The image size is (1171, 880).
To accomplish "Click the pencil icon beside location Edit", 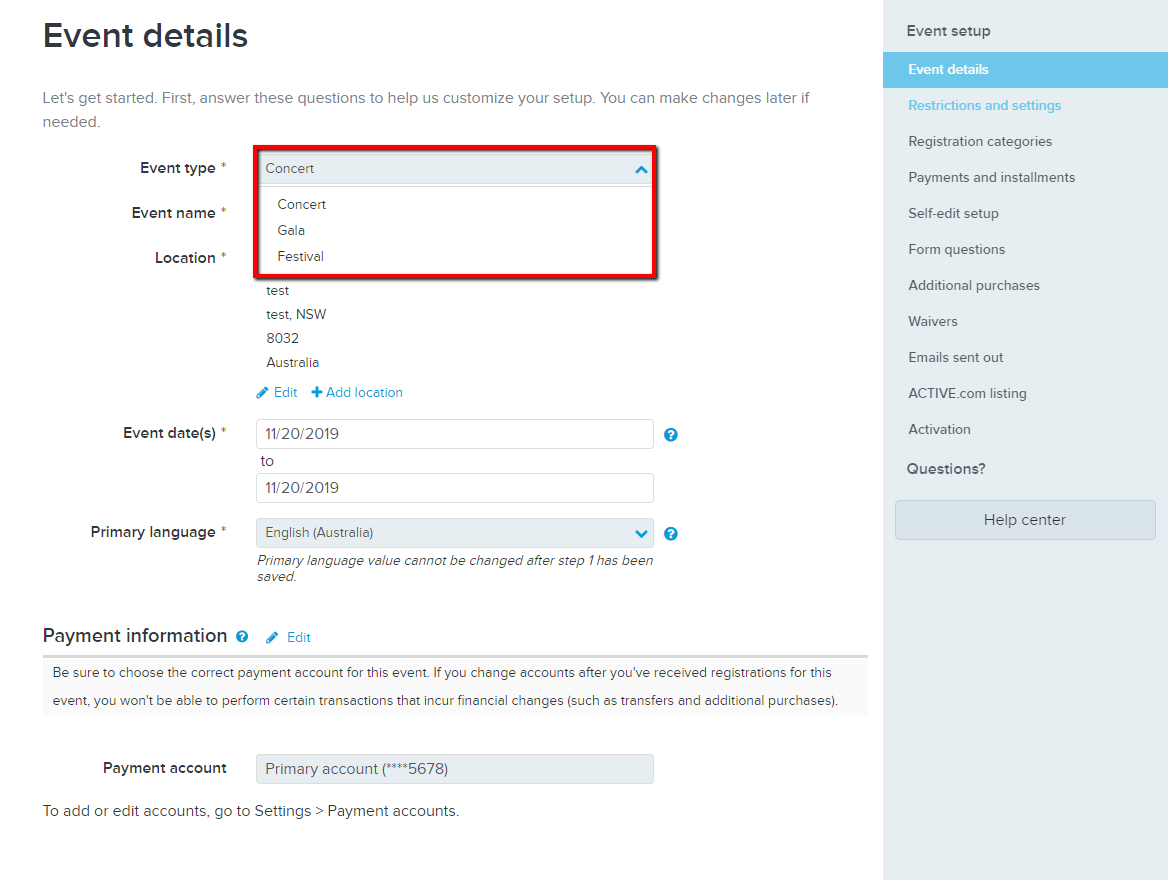I will (262, 393).
